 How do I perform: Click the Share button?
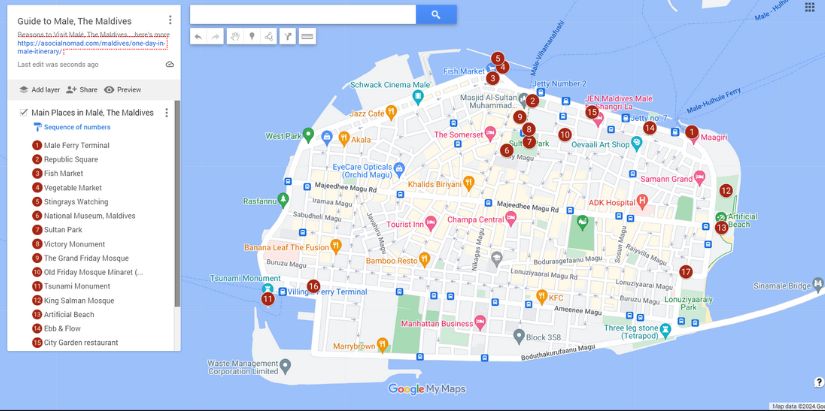(84, 89)
